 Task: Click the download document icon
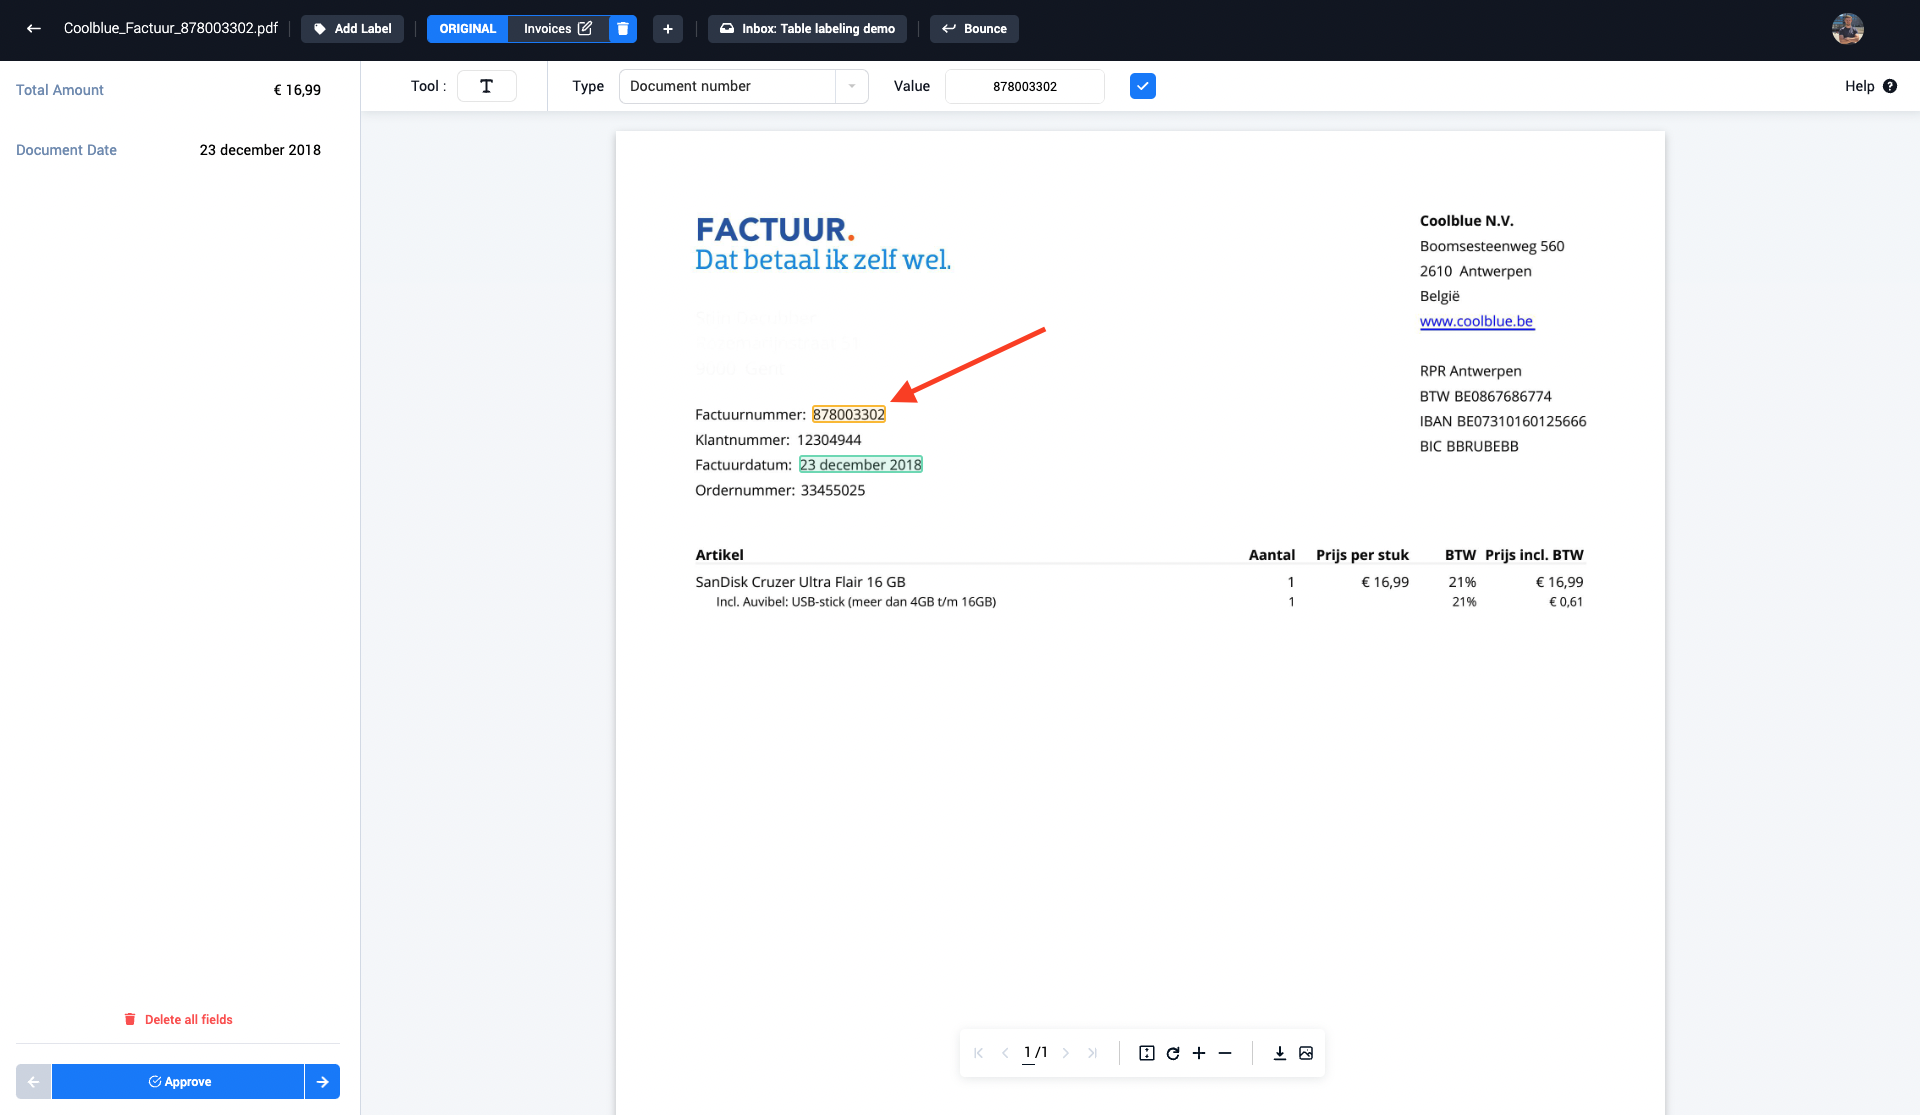[x=1278, y=1053]
